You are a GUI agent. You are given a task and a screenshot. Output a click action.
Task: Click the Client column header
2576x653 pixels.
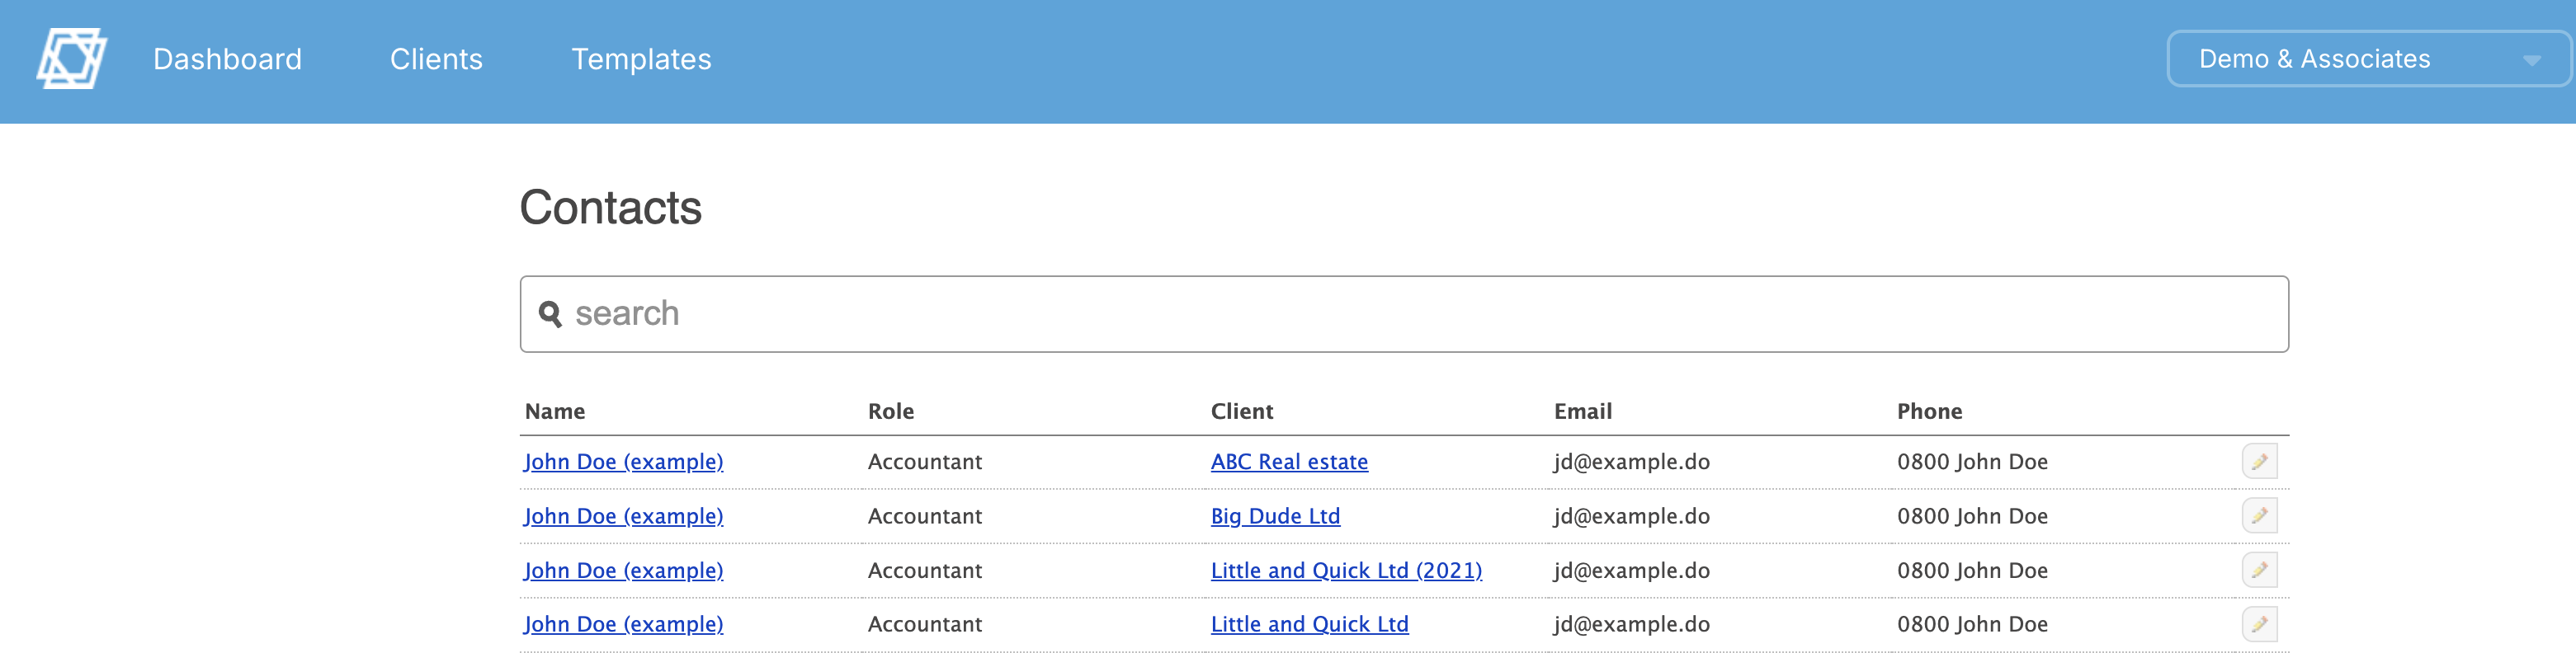pos(1241,411)
